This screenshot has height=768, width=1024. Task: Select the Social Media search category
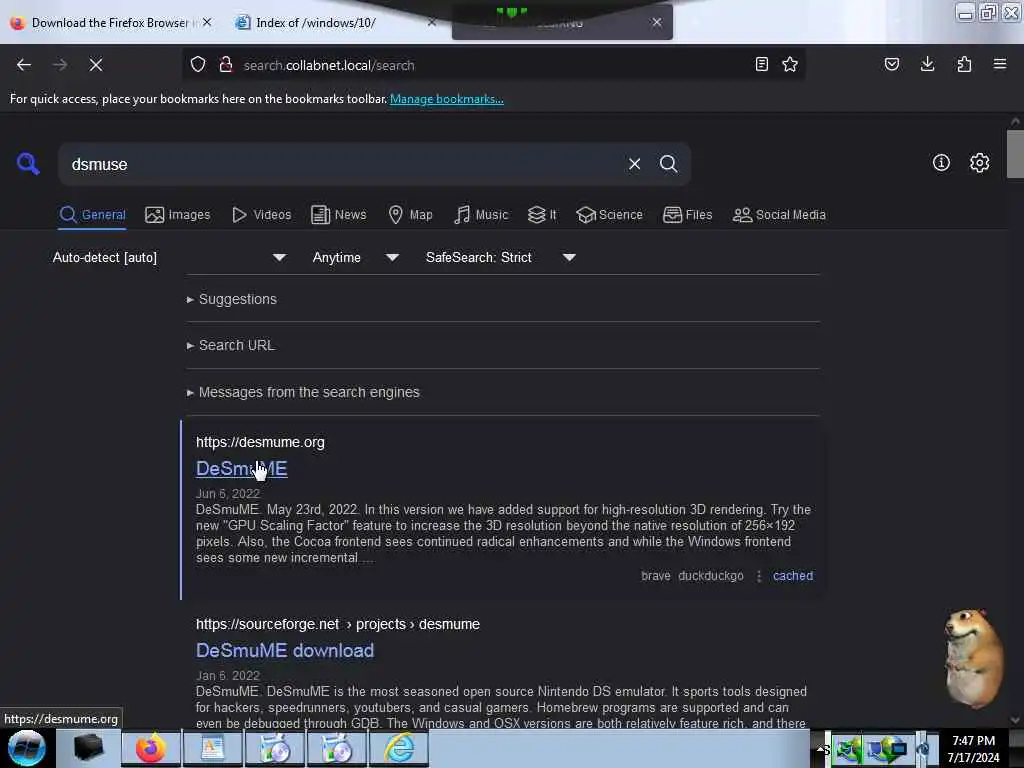pyautogui.click(x=779, y=215)
